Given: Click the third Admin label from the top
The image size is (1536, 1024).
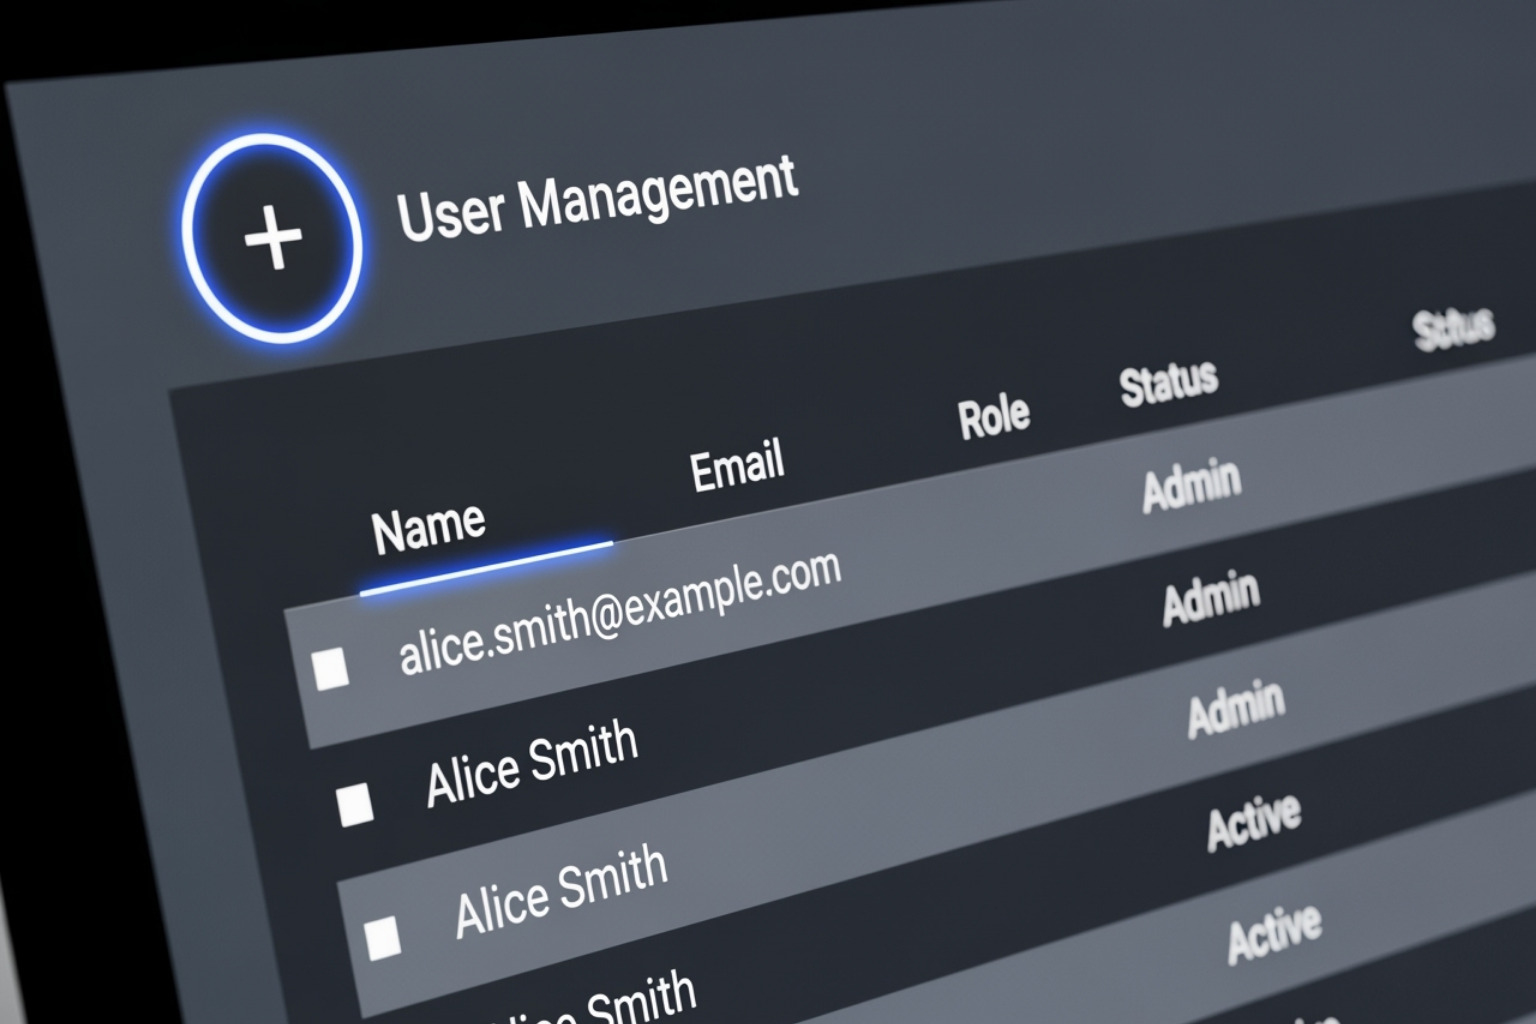Looking at the screenshot, I should click(x=1236, y=707).
